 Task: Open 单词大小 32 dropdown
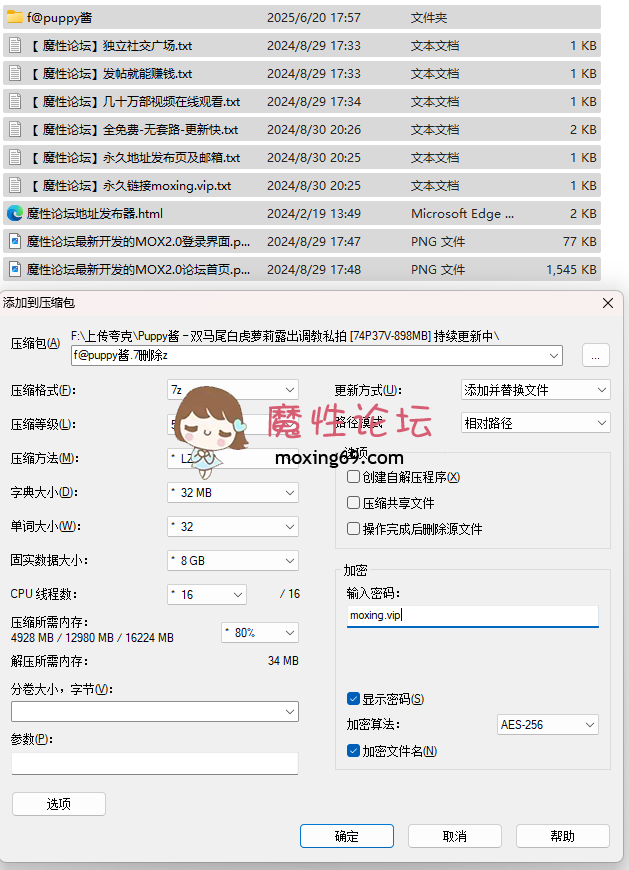tap(233, 527)
